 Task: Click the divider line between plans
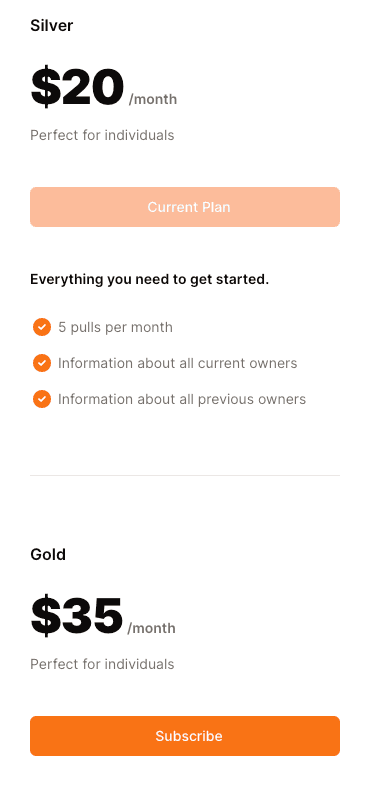coord(185,476)
